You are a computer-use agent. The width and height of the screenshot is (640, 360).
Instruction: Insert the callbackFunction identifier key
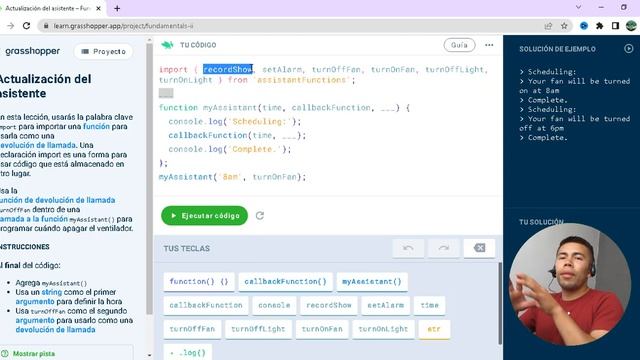(x=206, y=305)
